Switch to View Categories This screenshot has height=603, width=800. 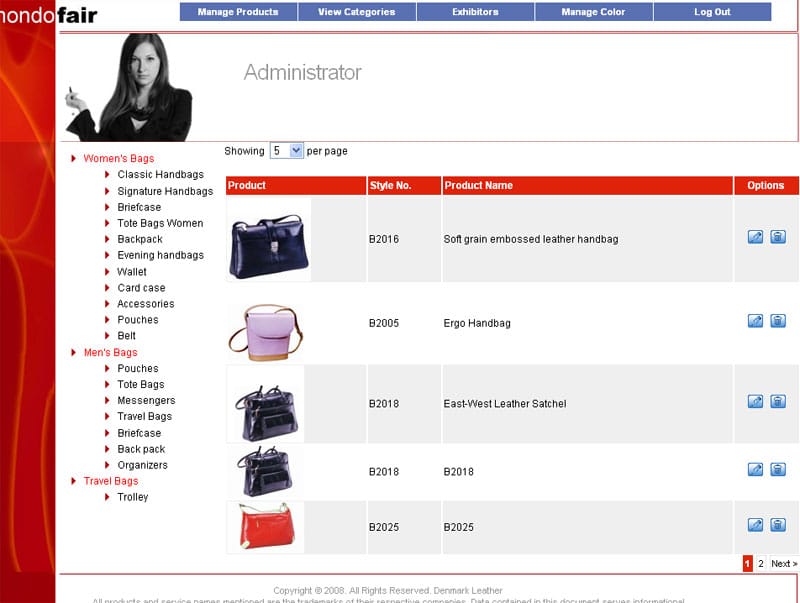[x=355, y=12]
